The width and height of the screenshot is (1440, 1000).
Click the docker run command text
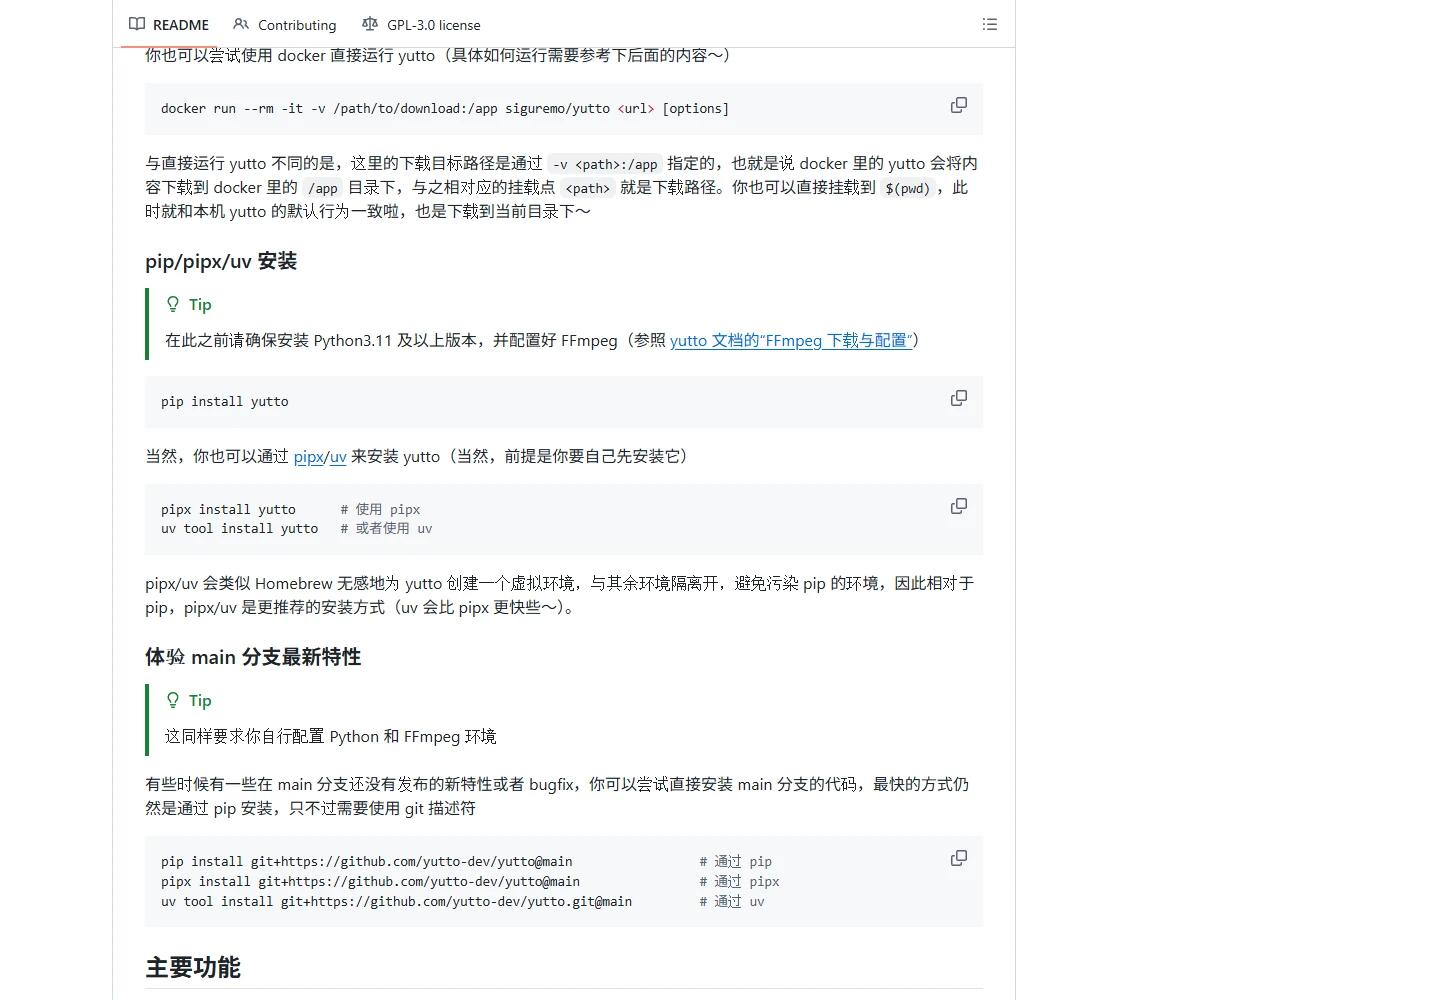tap(445, 108)
